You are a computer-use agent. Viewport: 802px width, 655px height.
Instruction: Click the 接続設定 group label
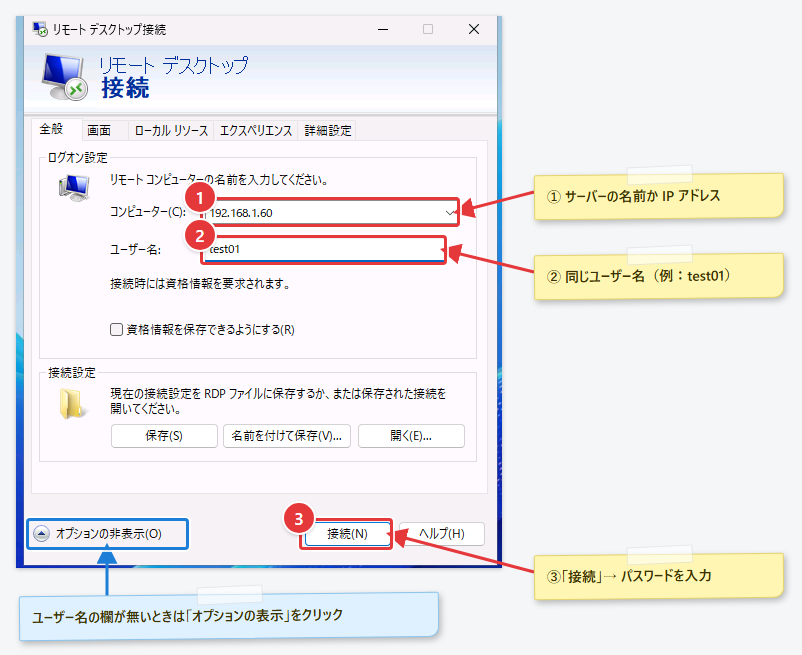[x=72, y=373]
